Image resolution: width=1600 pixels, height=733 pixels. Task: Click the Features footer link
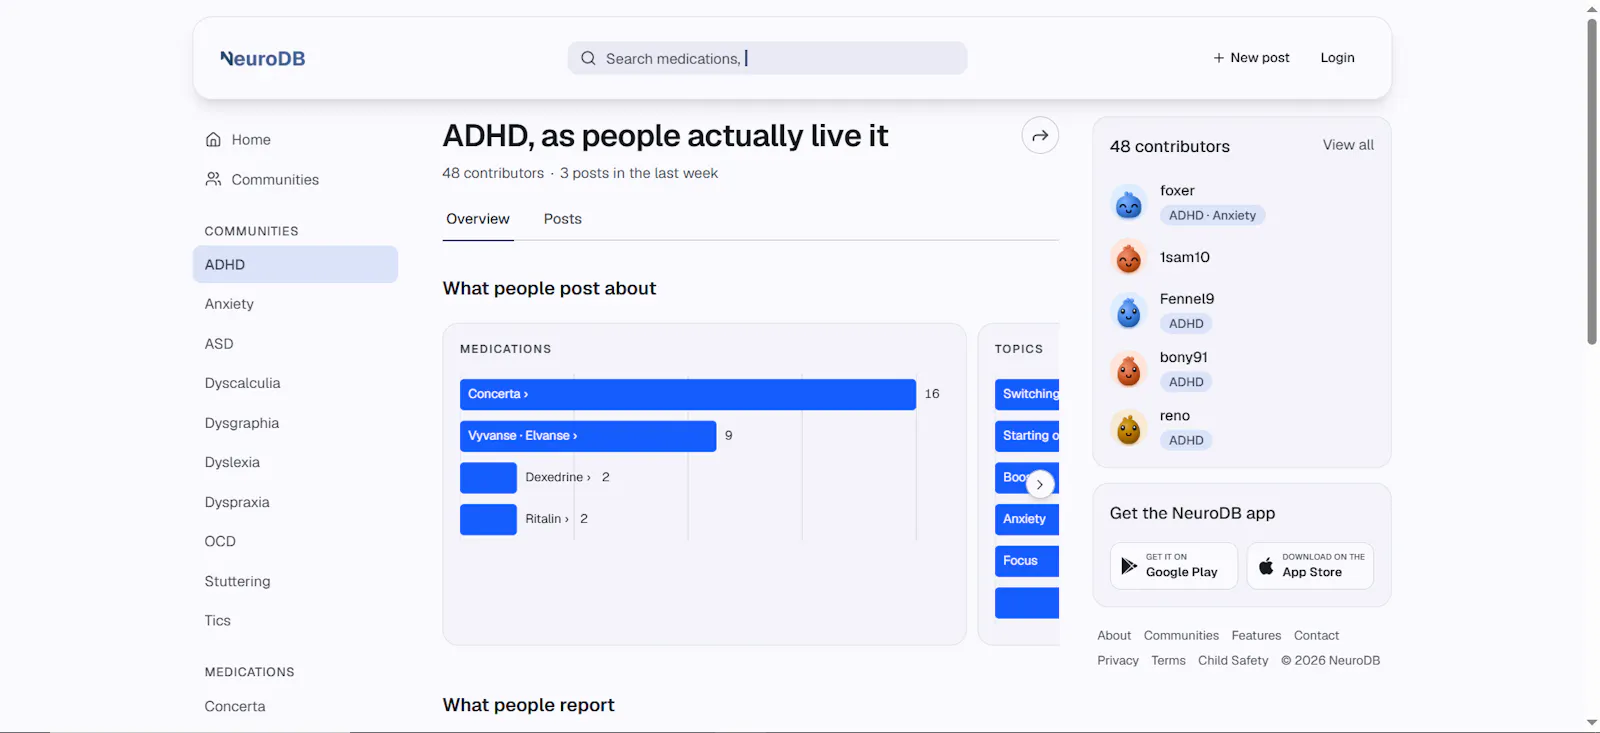tap(1256, 635)
